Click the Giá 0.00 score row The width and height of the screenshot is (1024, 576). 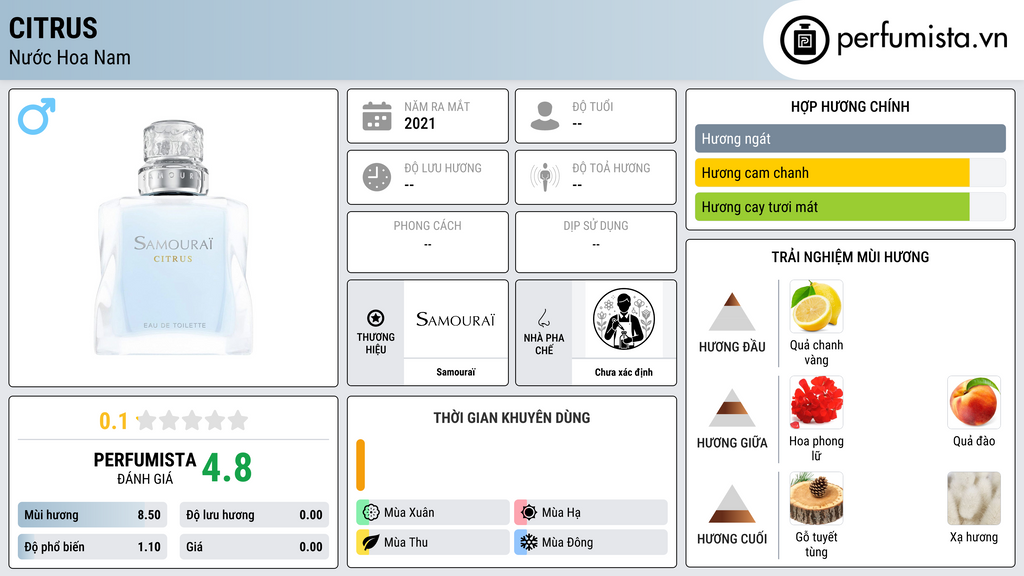pos(254,547)
